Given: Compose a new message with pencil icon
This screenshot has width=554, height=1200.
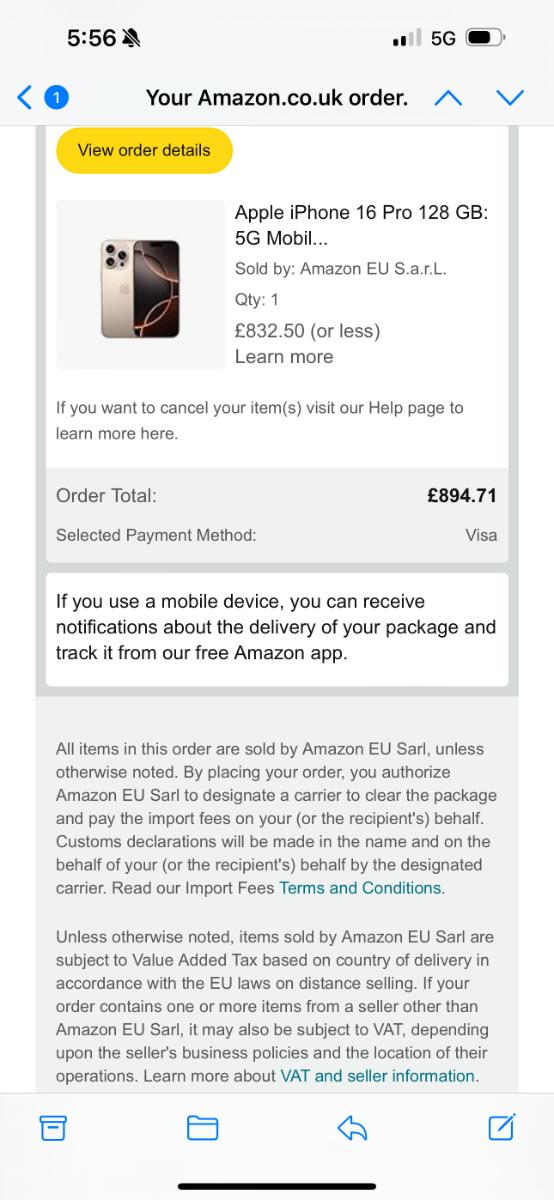Looking at the screenshot, I should [x=502, y=1127].
